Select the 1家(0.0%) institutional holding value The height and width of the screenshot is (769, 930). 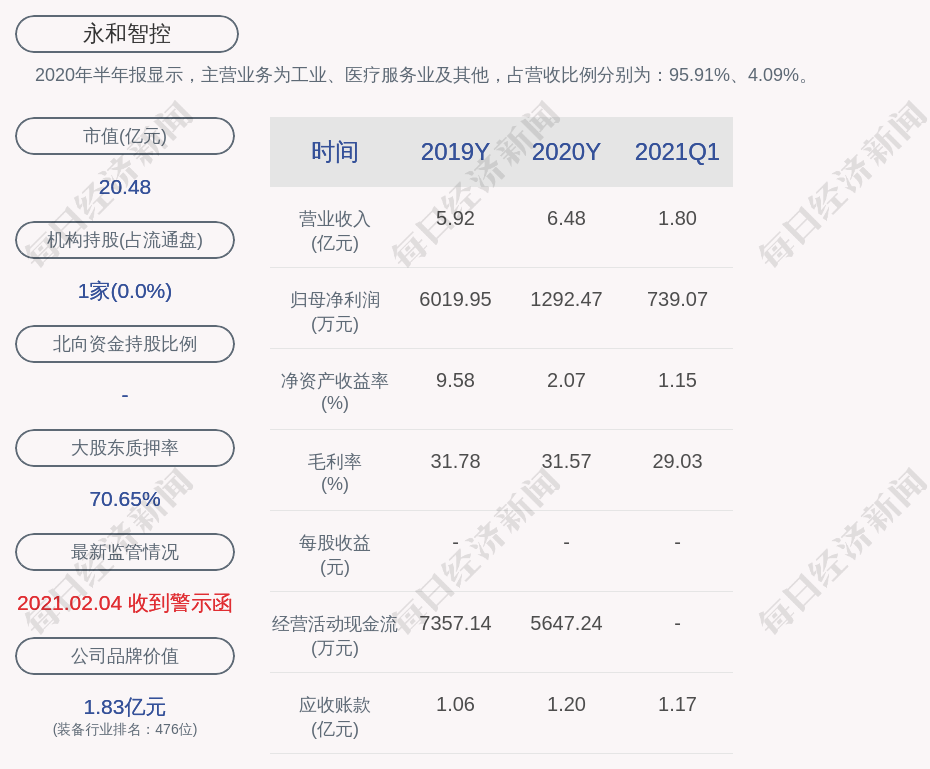click(125, 291)
